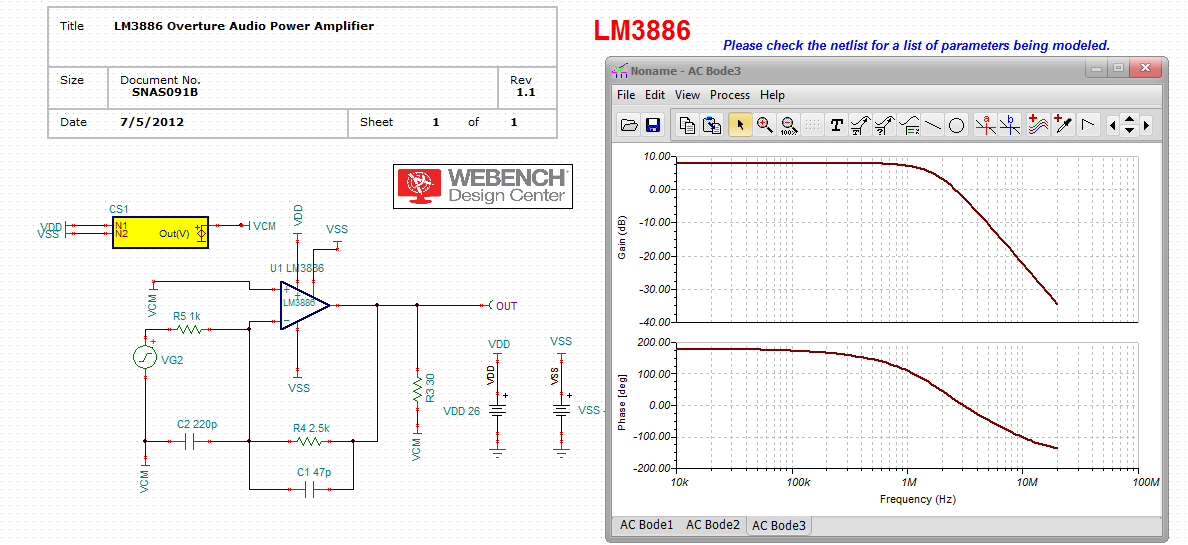Click the capacitor label C2 220p
This screenshot has height=545, width=1188.
coord(197,424)
